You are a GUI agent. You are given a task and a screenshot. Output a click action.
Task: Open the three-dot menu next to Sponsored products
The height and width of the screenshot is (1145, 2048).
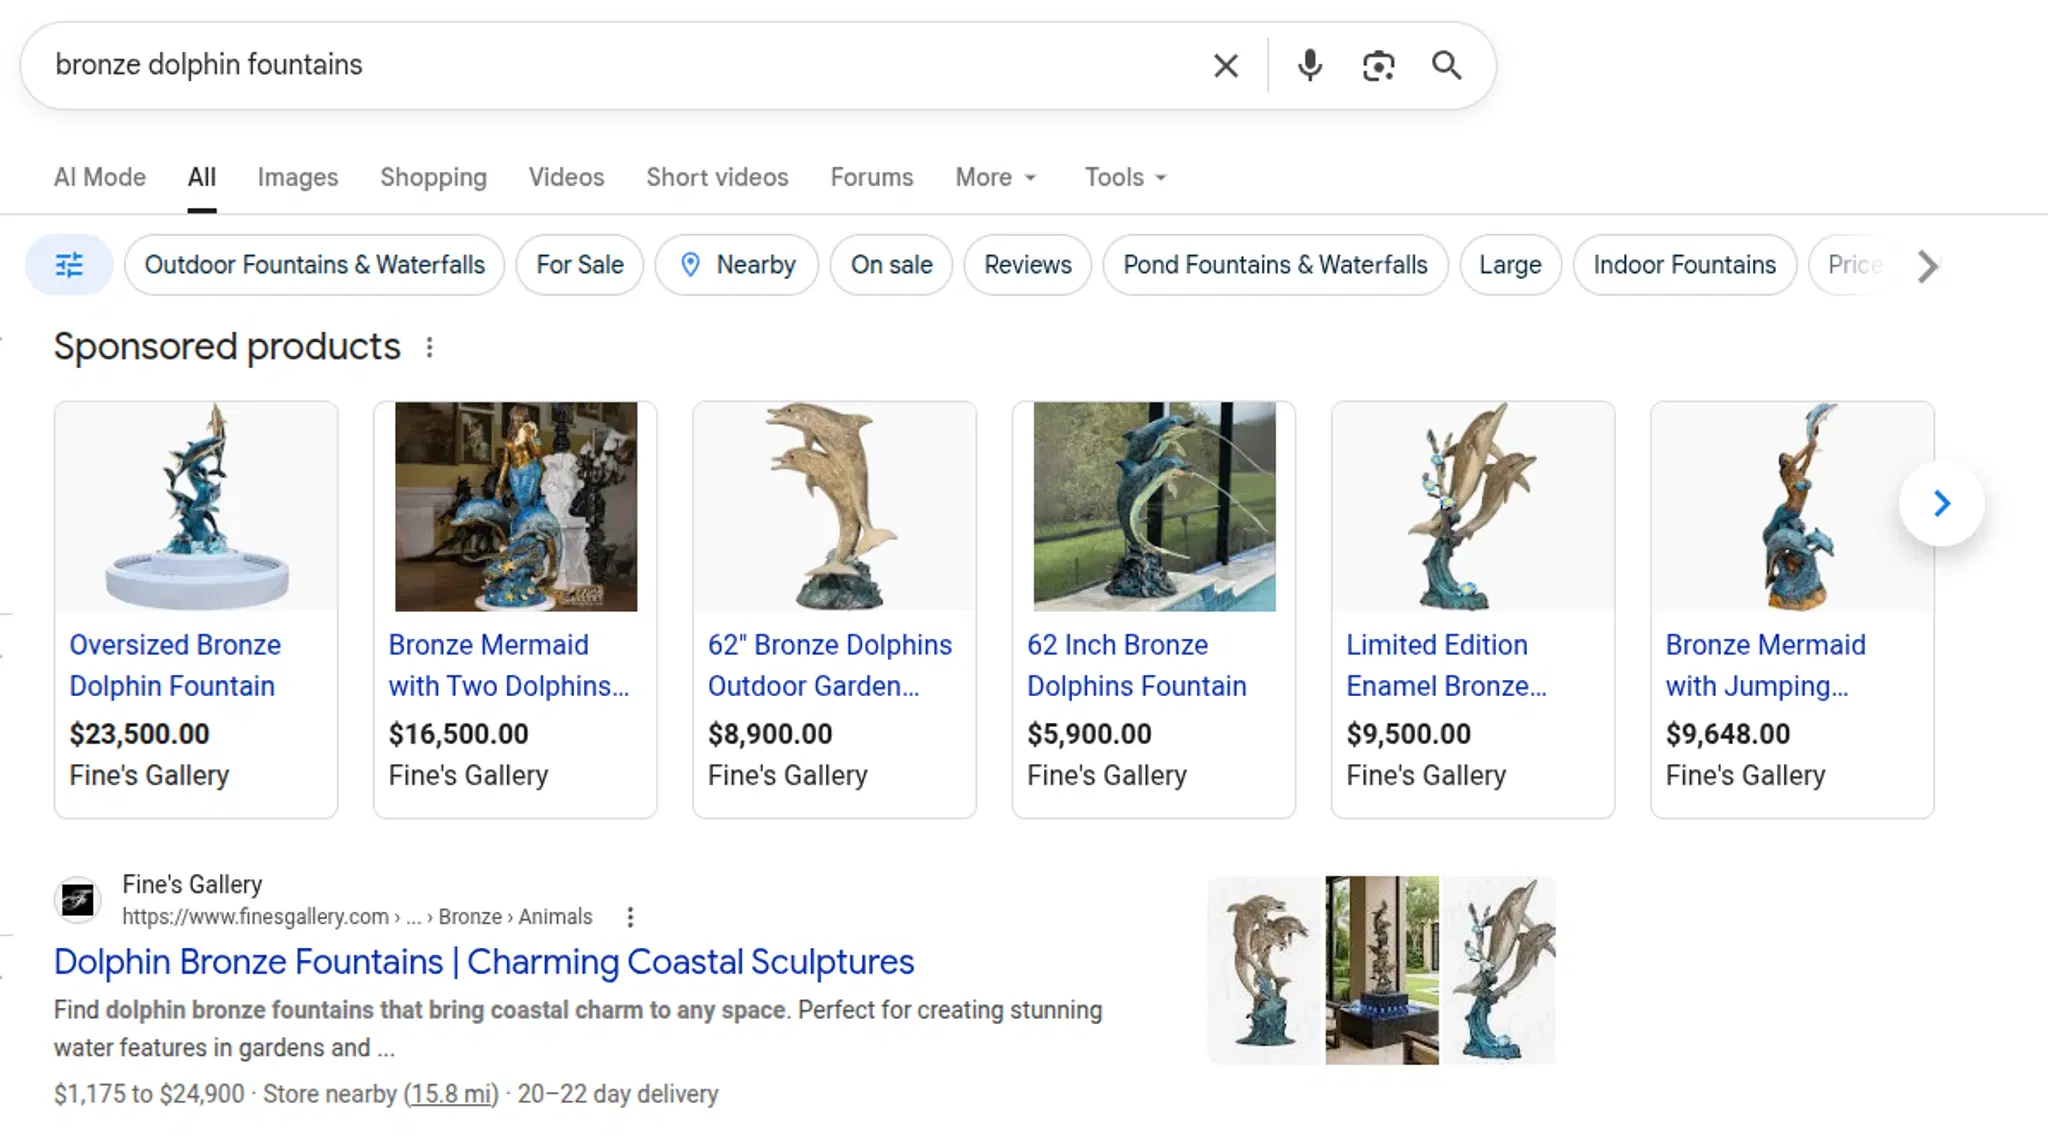pyautogui.click(x=430, y=347)
